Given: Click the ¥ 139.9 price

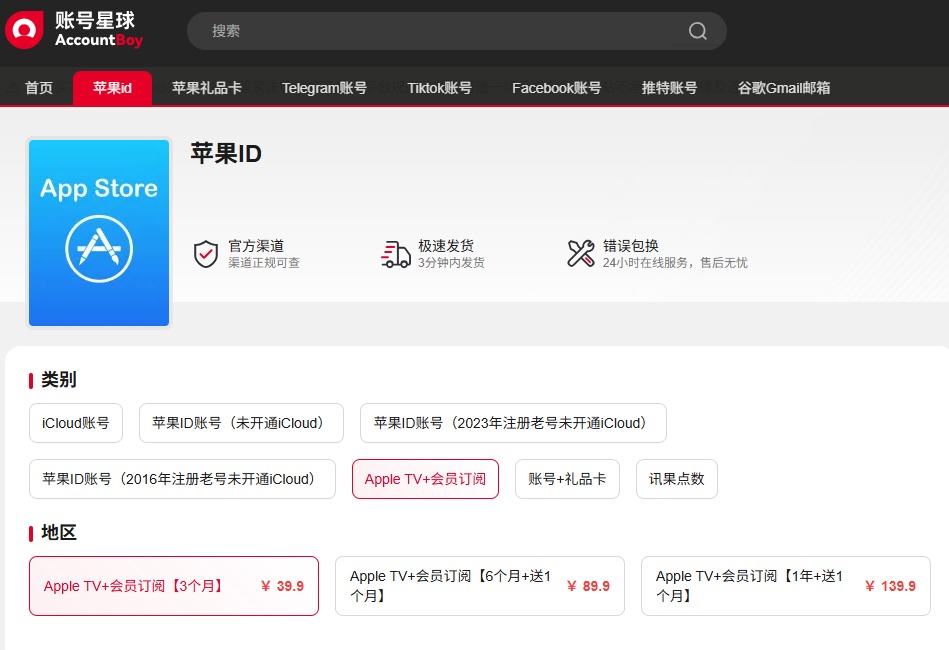Looking at the screenshot, I should 890,586.
